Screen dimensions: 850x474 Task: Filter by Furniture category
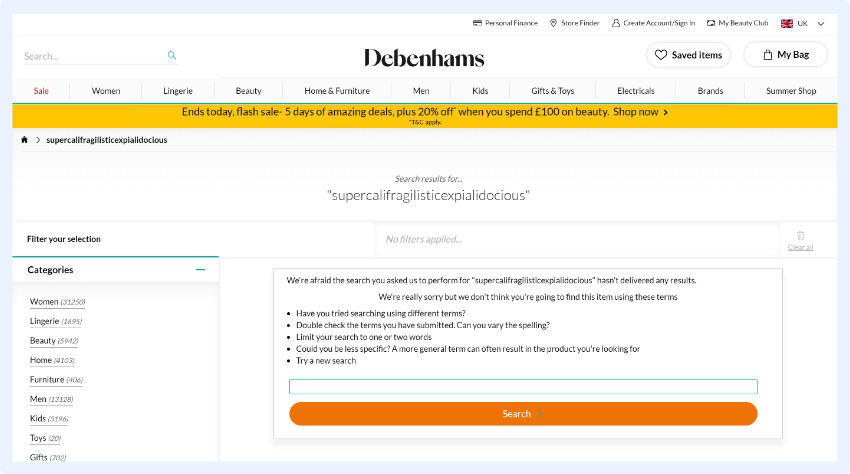coord(47,380)
